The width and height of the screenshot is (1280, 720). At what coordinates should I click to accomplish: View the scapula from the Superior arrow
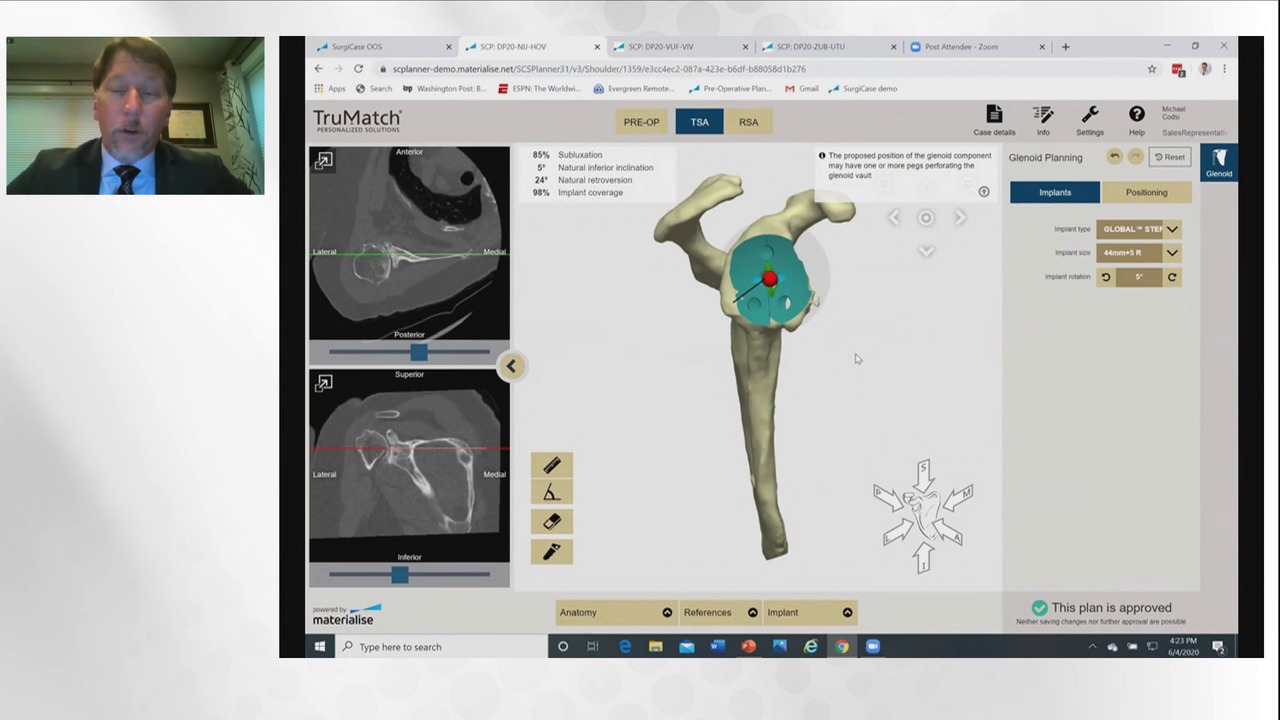tap(923, 471)
